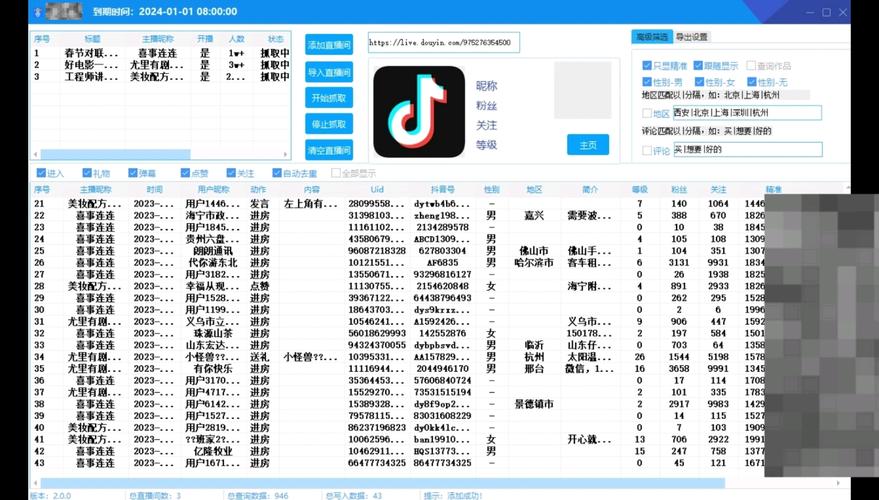
Task: Click the 珠源山茶 user cell
Action: (213, 333)
